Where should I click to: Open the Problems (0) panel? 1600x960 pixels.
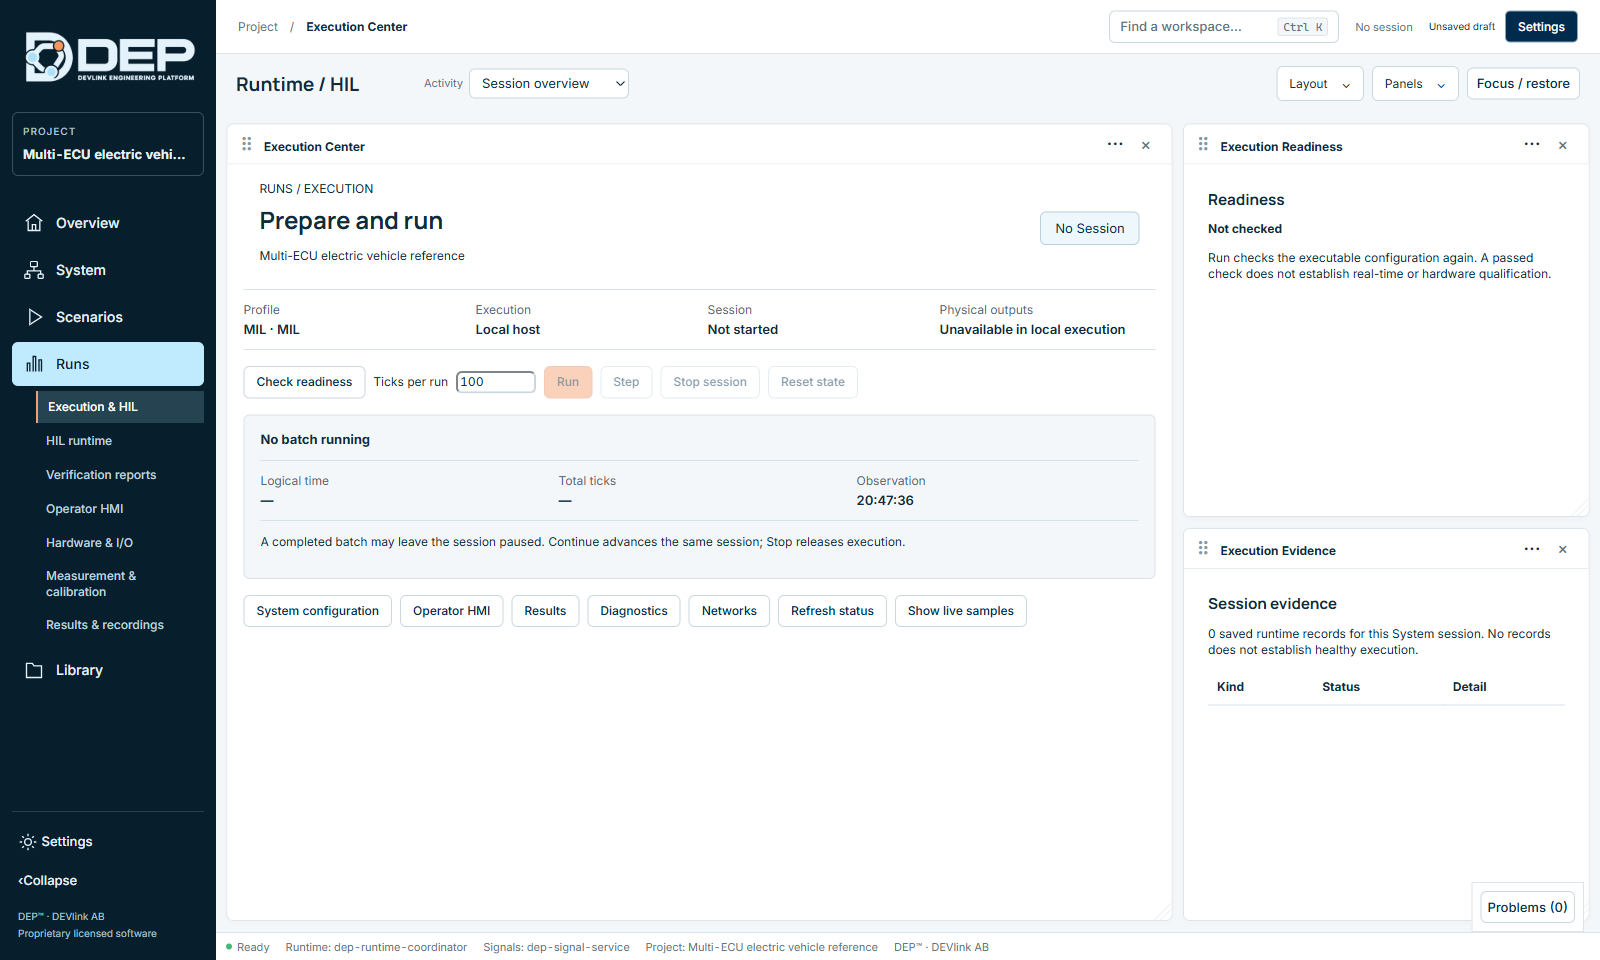(x=1527, y=908)
